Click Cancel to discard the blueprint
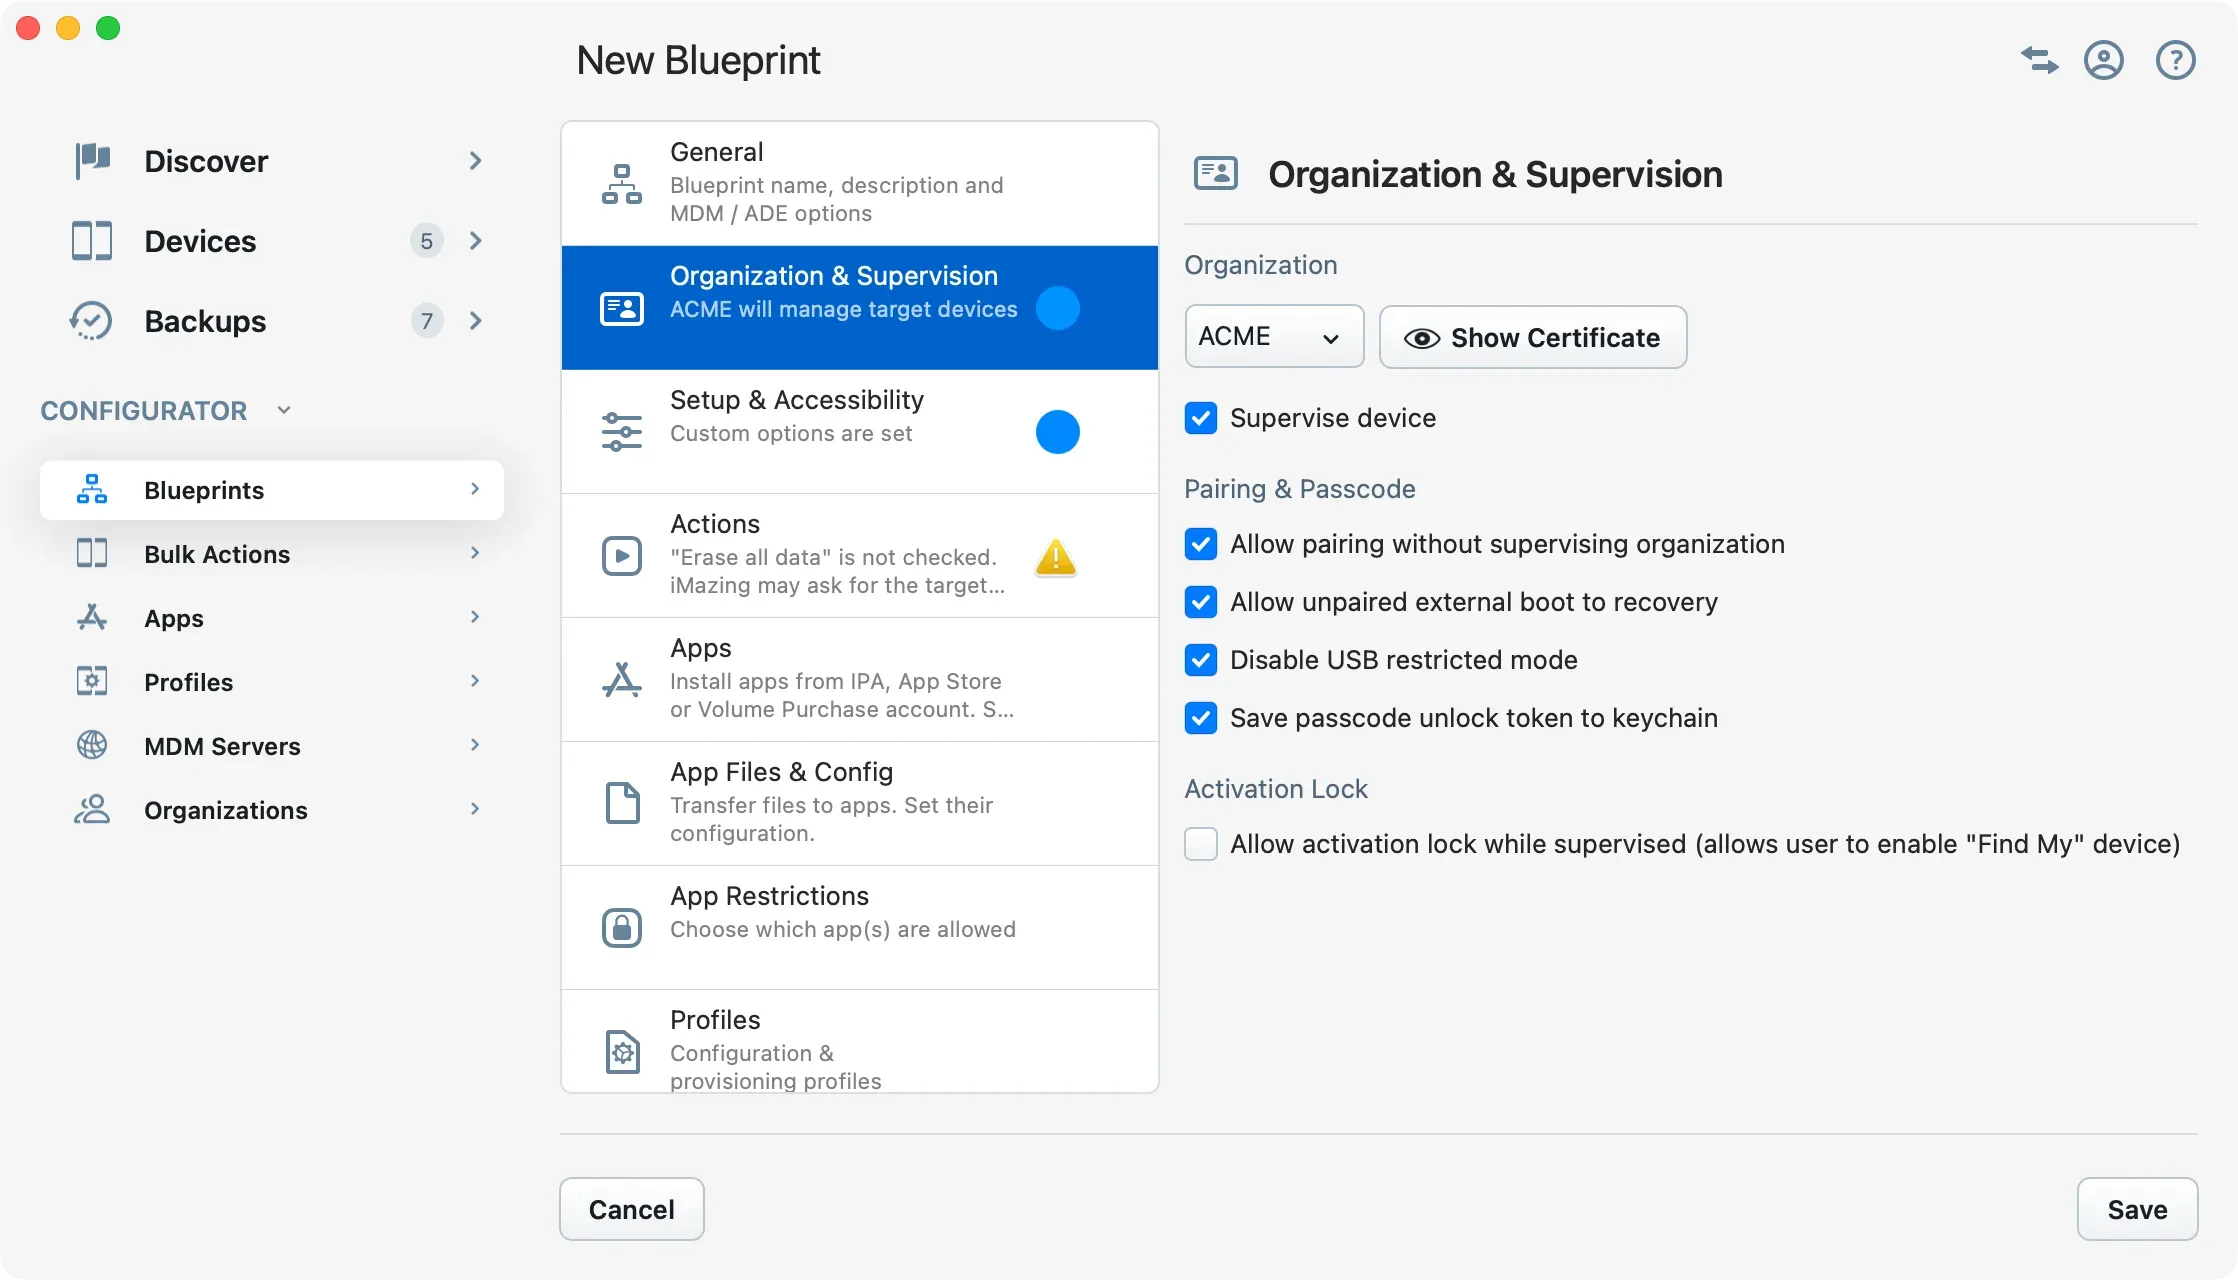2238x1280 pixels. tap(631, 1208)
